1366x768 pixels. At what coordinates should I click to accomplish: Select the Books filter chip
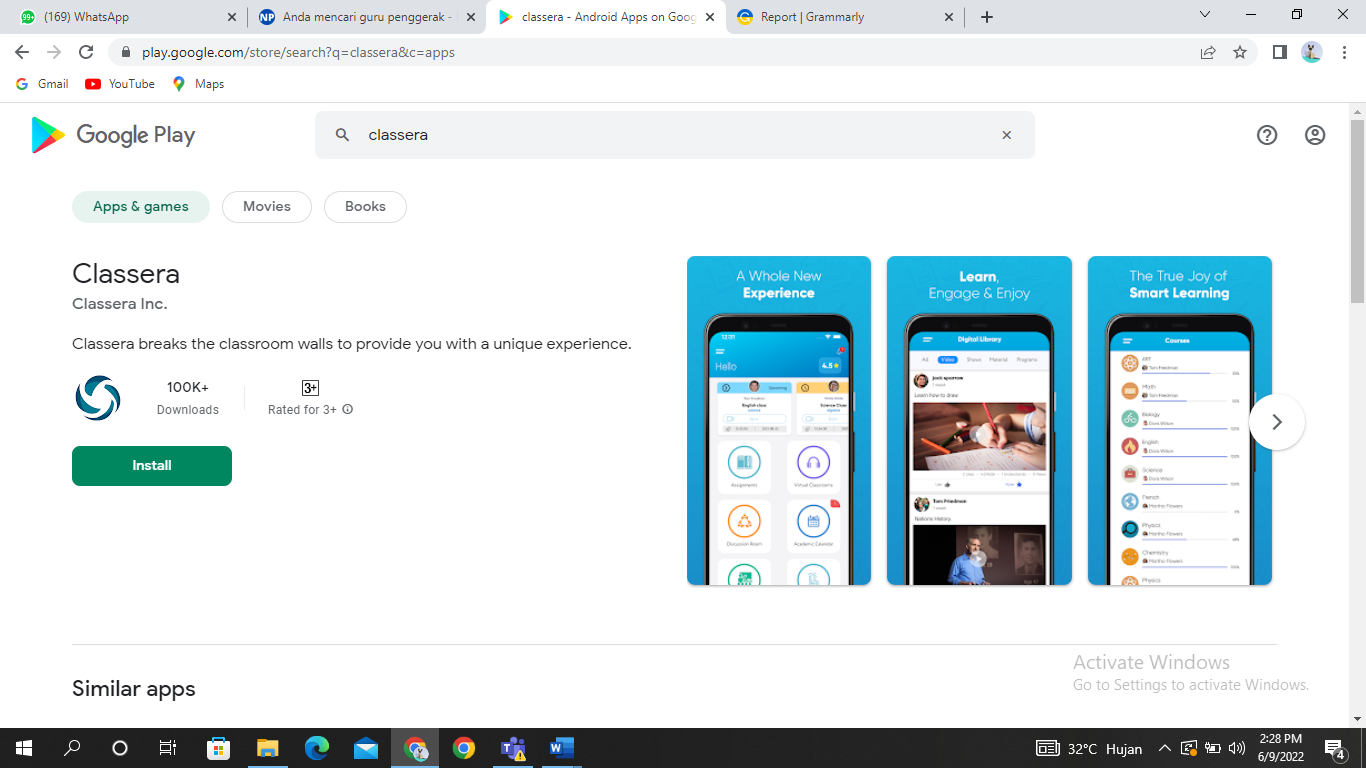[365, 207]
